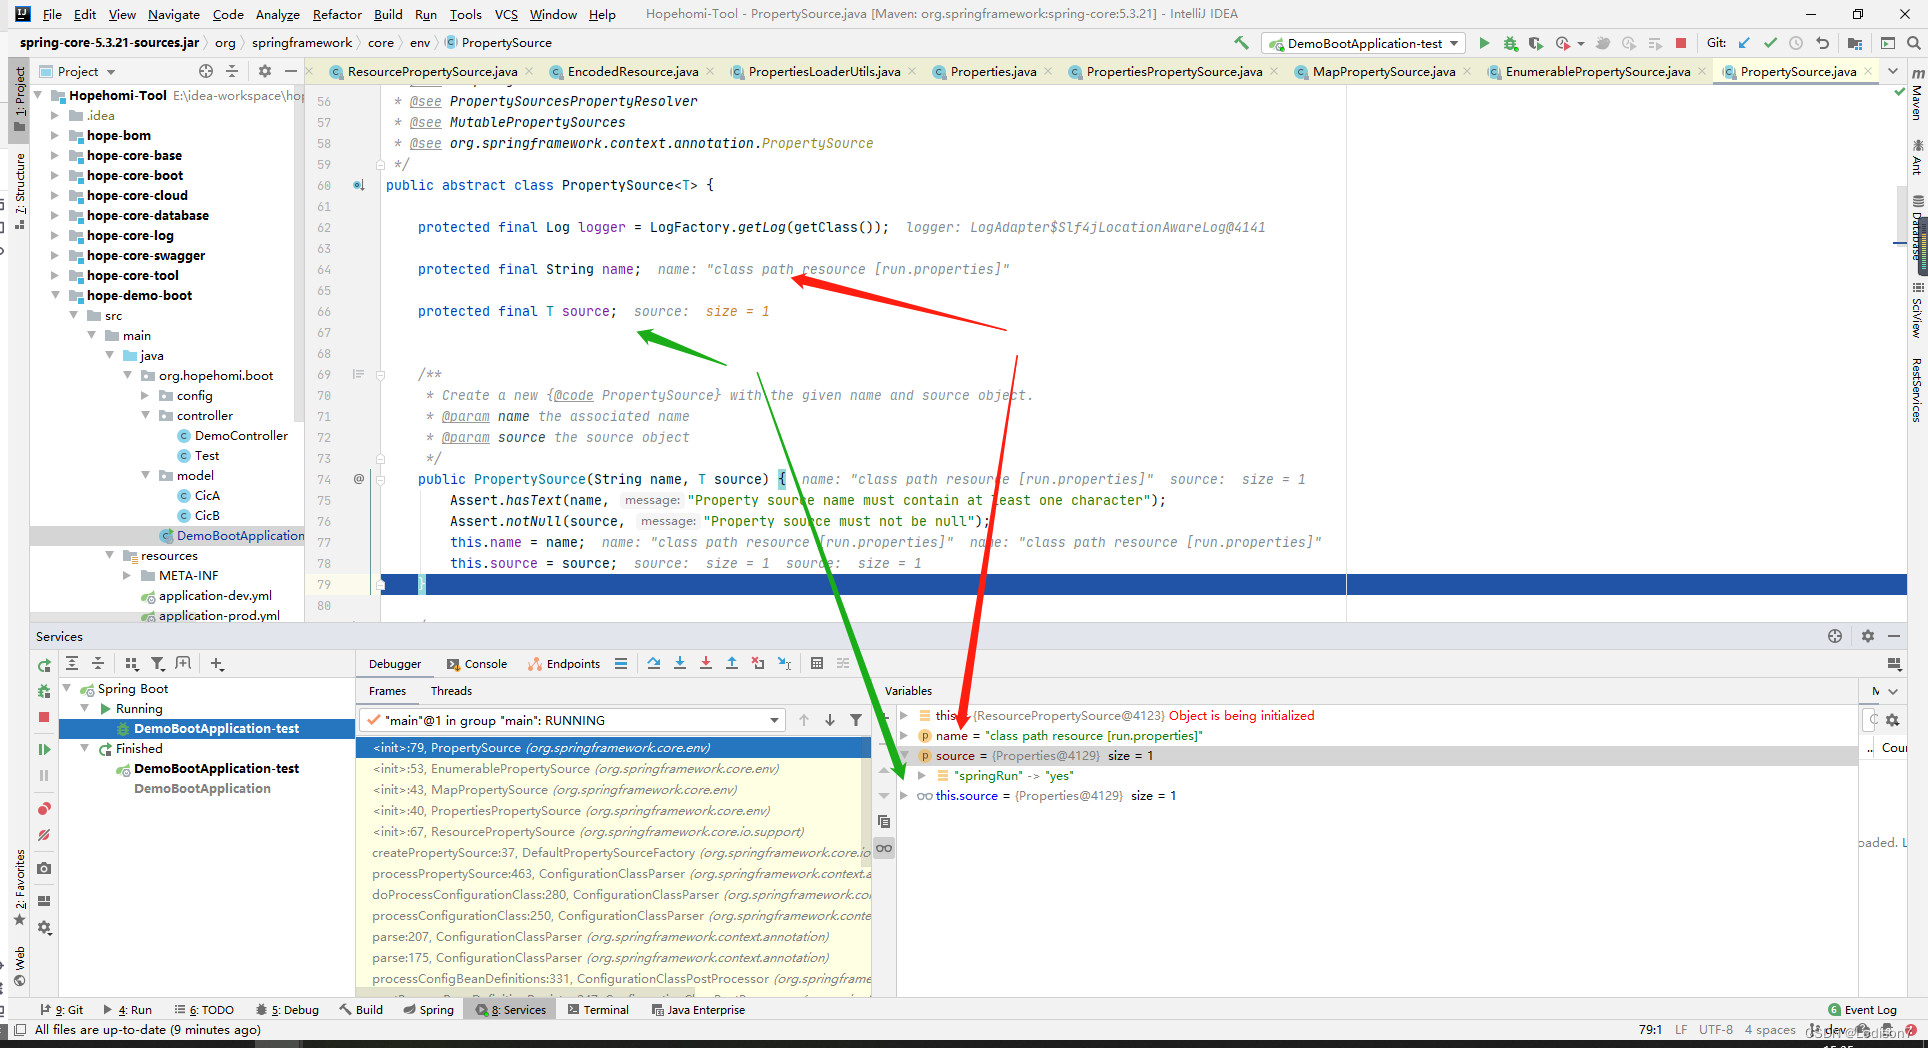The height and width of the screenshot is (1048, 1928).
Task: Open the "main"@1 thread selector dropdown
Action: pos(774,720)
